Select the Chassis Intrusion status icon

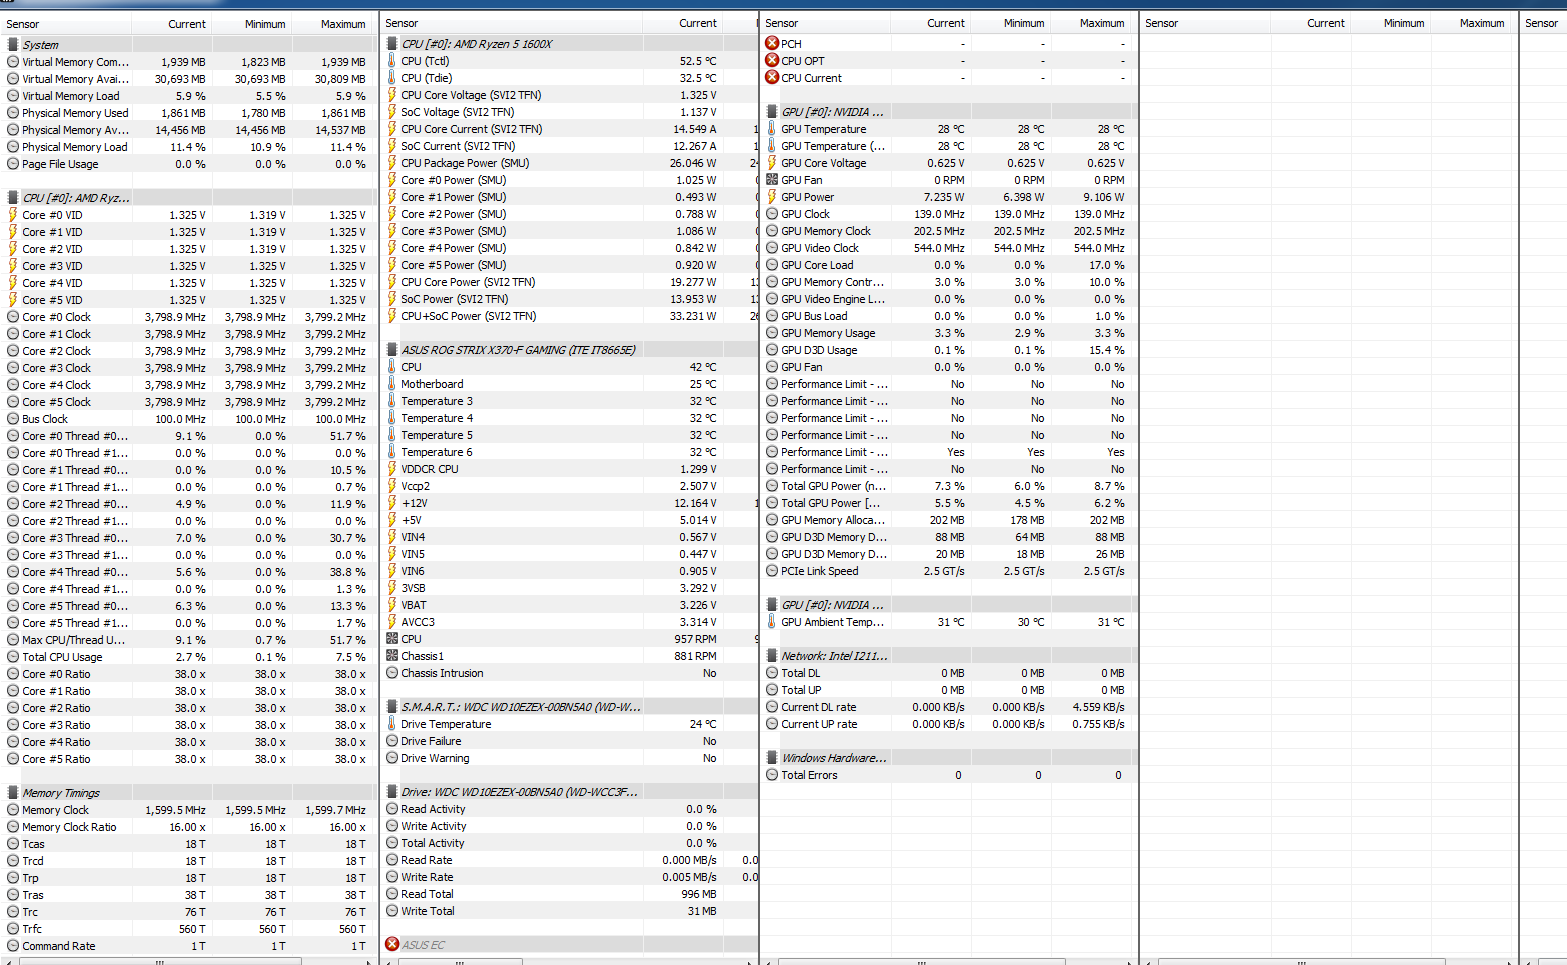[392, 673]
